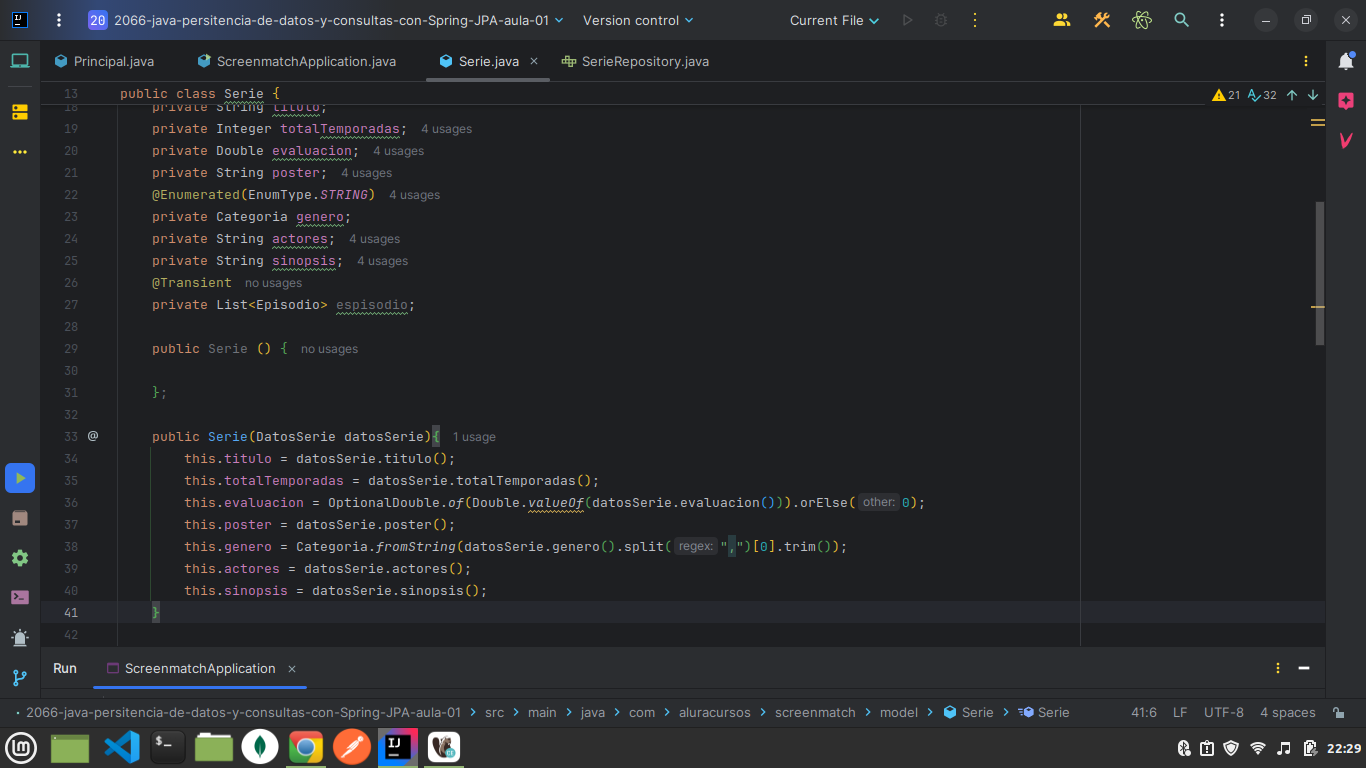Change file encoding UTF-8
The width and height of the screenshot is (1366, 768).
[x=1224, y=713]
